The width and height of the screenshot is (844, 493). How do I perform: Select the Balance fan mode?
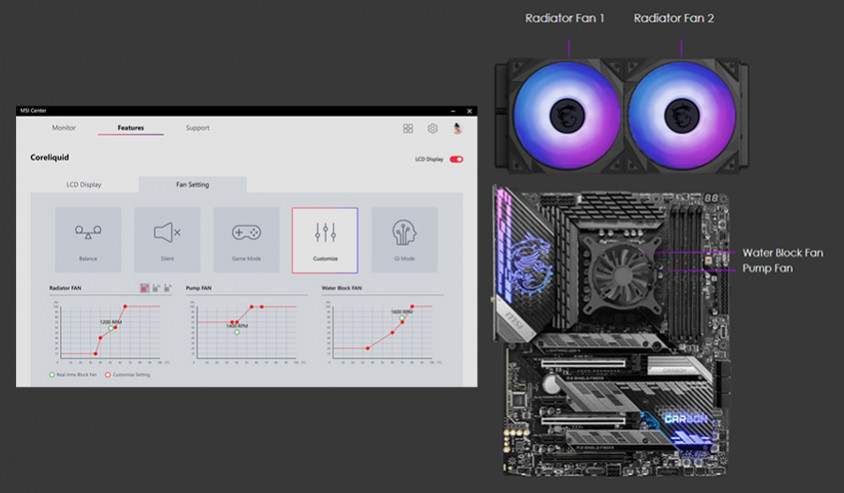(x=88, y=240)
